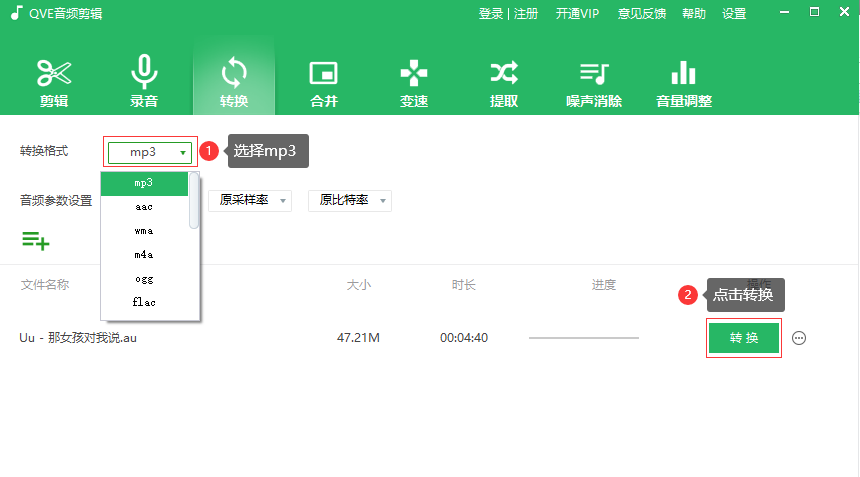This screenshot has height=477, width=860.
Task: Click the file's conversion progress bar
Action: pos(584,338)
